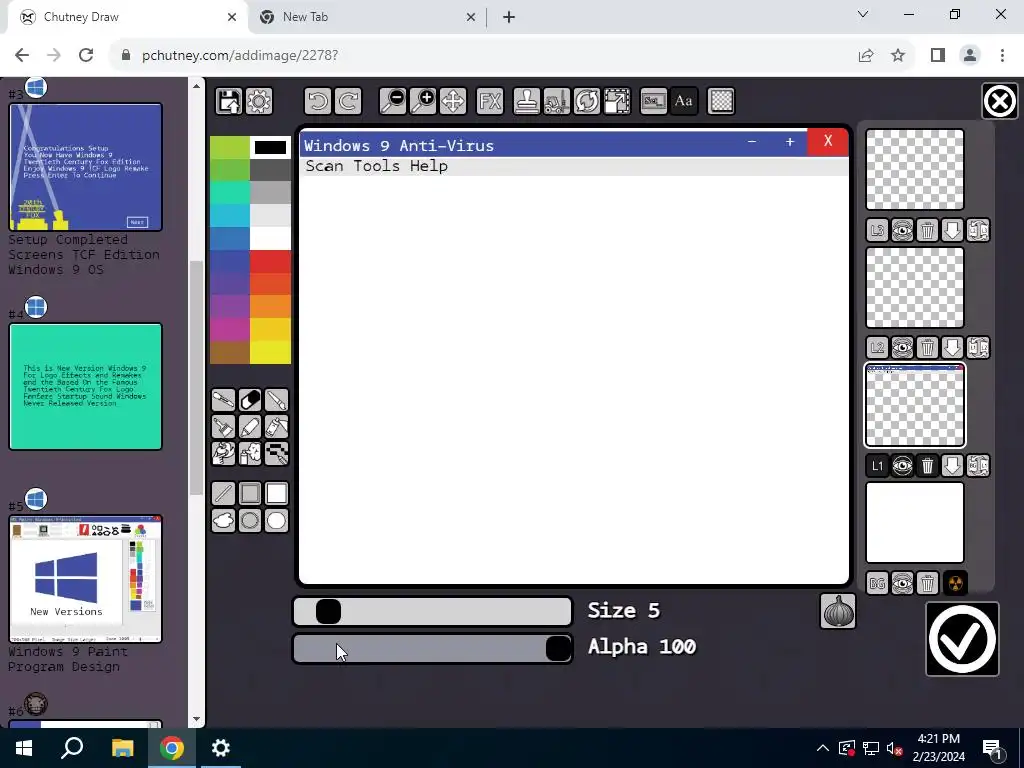Click the resize/scale selection icon
1024x768 pixels.
pyautogui.click(x=617, y=101)
